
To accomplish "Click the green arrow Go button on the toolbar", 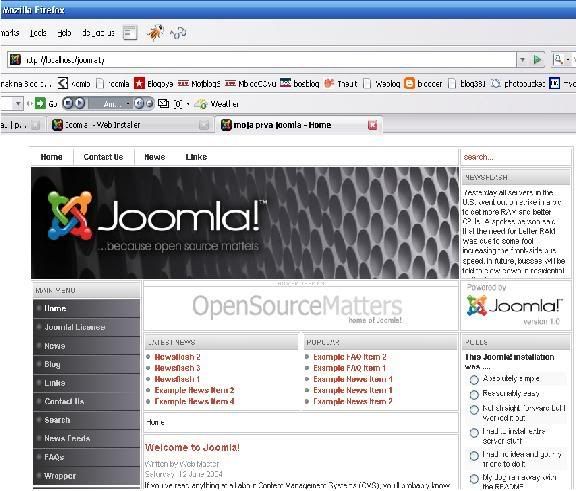I will point(40,104).
